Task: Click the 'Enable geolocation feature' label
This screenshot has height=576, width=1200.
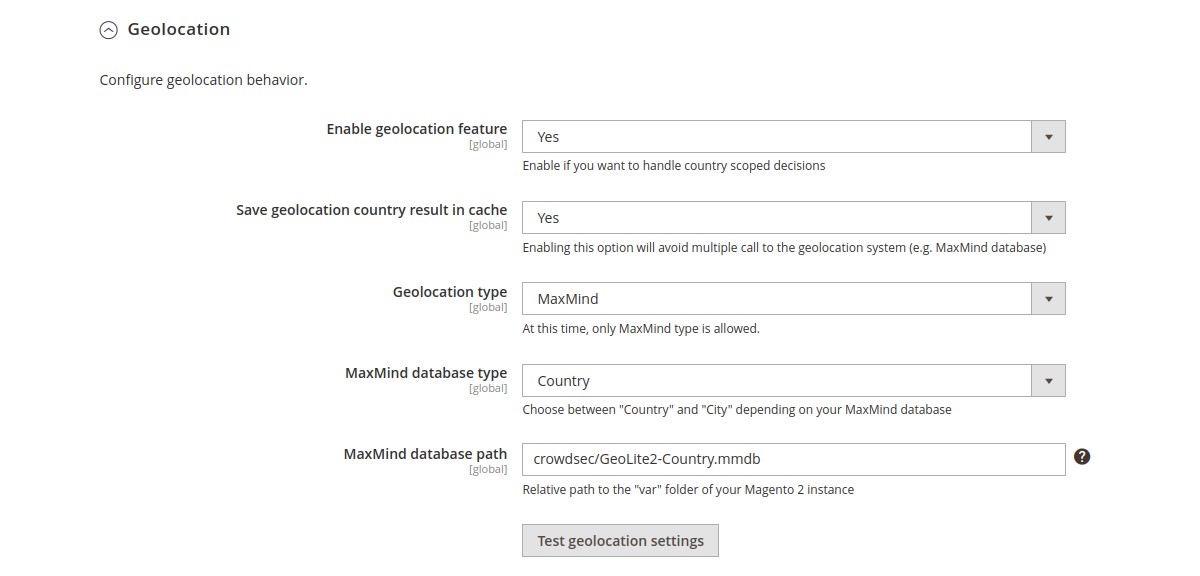Action: (416, 129)
